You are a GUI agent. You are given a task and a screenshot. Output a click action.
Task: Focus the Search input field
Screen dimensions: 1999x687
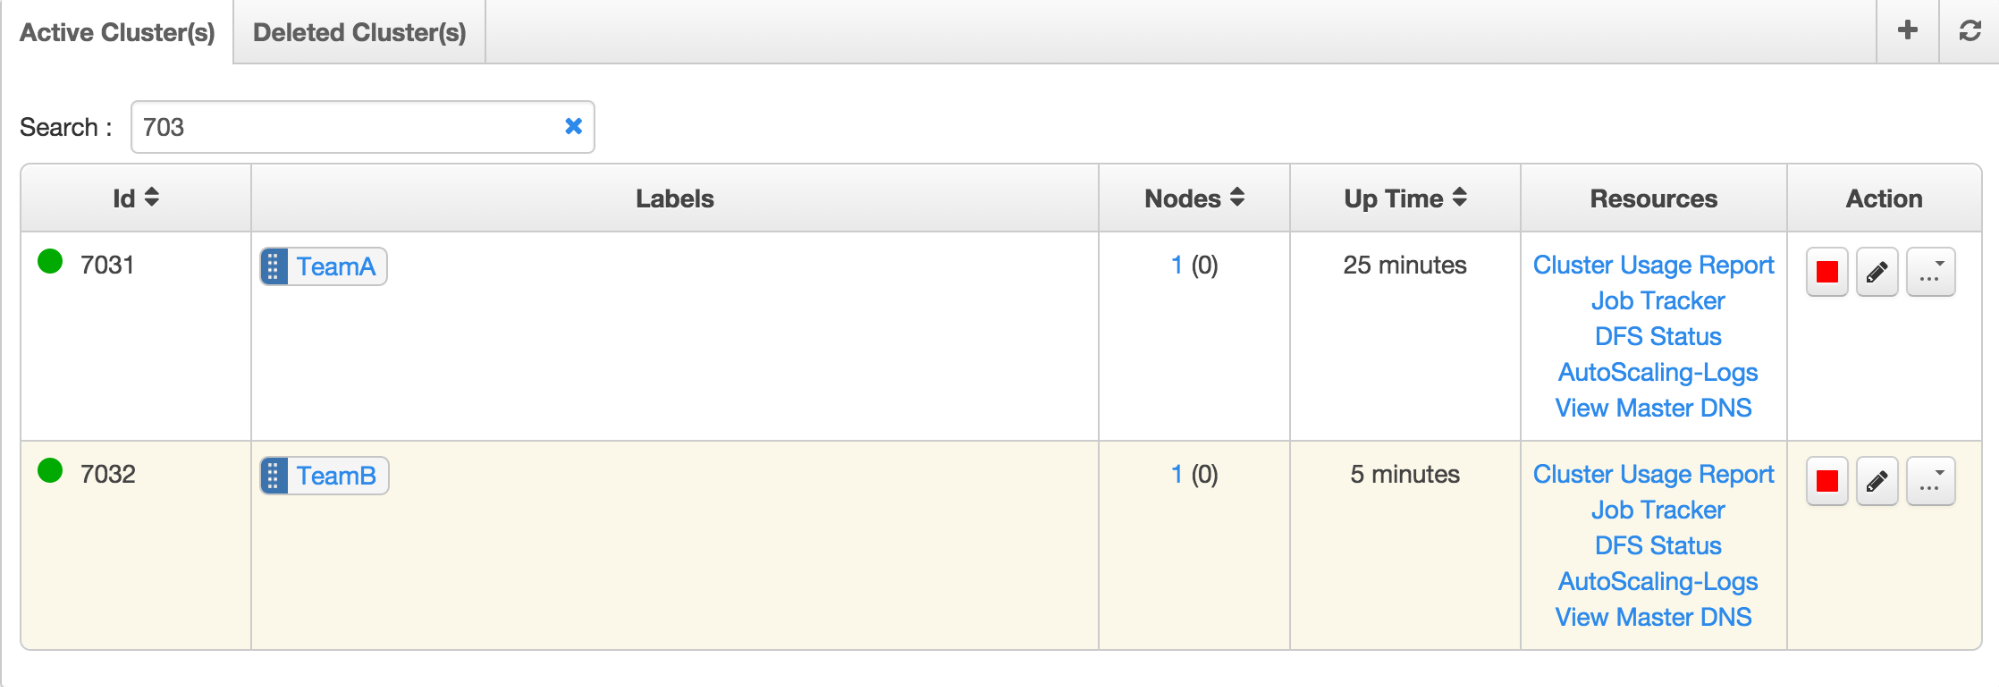362,127
